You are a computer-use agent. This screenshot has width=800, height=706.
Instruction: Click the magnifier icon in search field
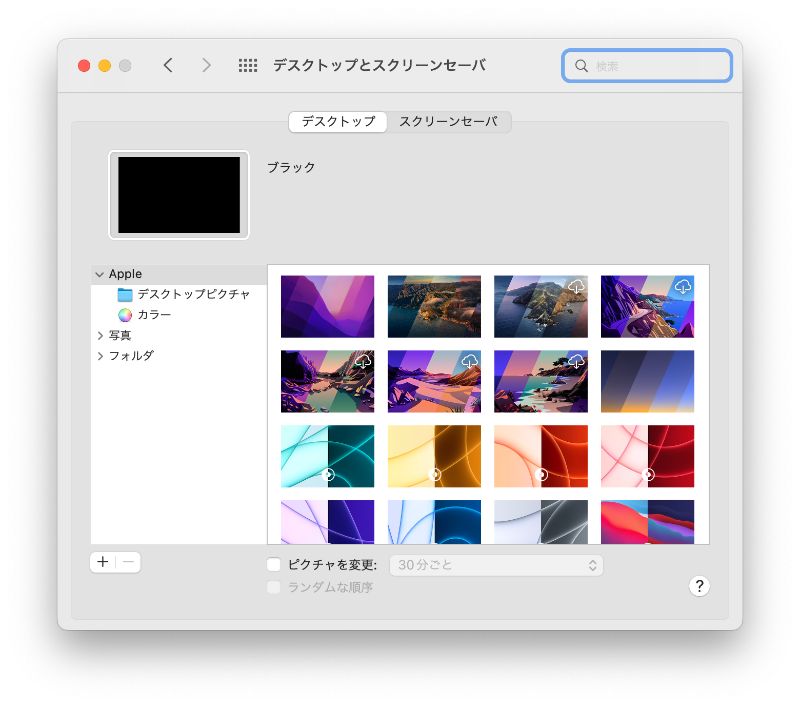tap(581, 66)
